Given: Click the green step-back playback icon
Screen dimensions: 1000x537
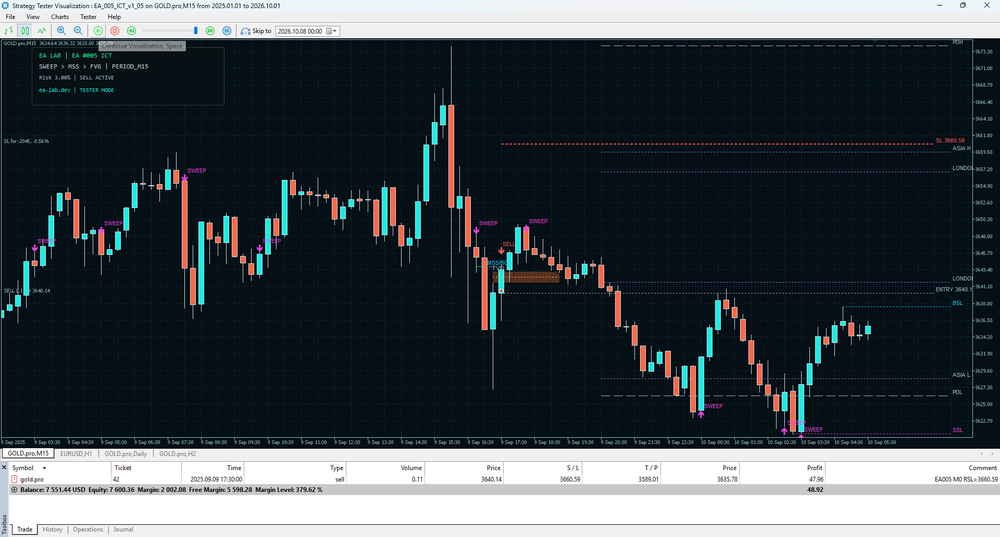Looking at the screenshot, I should tap(131, 31).
